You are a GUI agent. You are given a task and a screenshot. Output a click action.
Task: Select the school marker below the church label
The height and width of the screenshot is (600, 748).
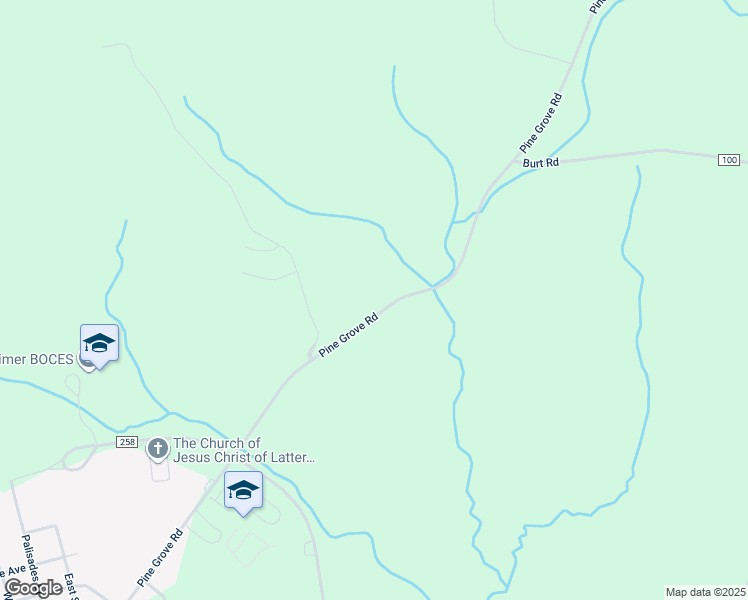click(243, 491)
